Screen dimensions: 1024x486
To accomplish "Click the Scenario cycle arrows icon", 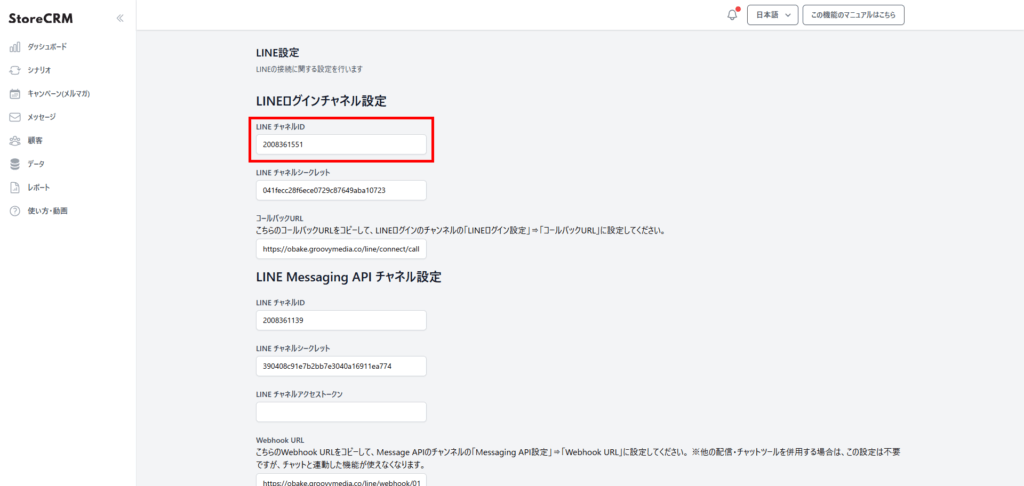I will (15, 70).
